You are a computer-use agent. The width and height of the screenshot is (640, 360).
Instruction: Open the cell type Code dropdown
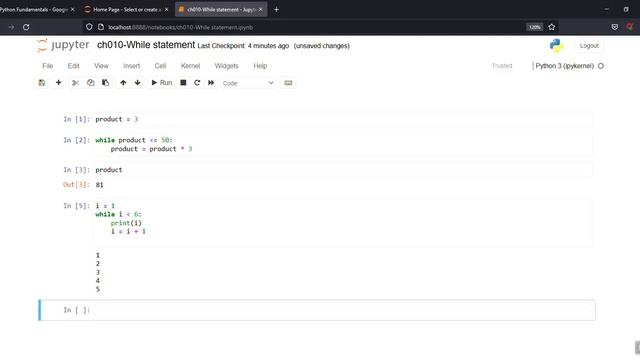248,83
